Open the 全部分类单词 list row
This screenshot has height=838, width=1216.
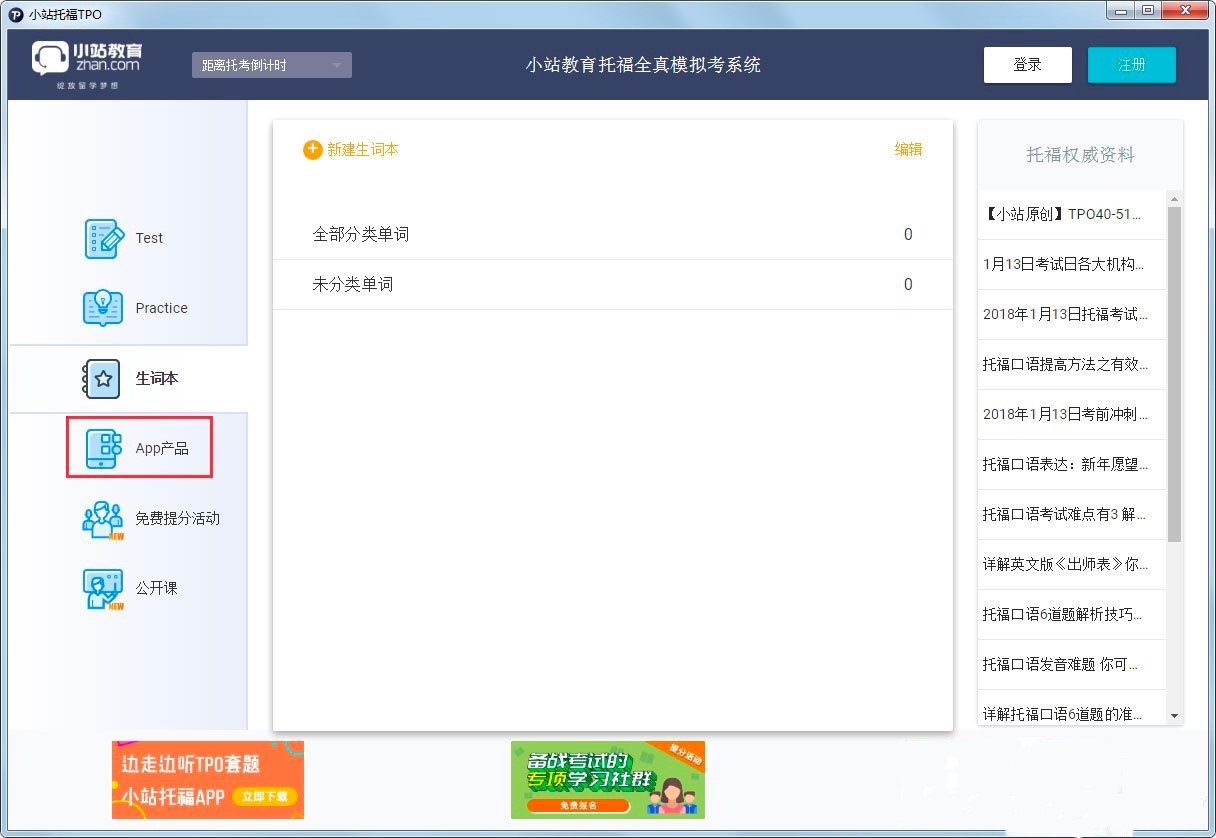pos(612,234)
